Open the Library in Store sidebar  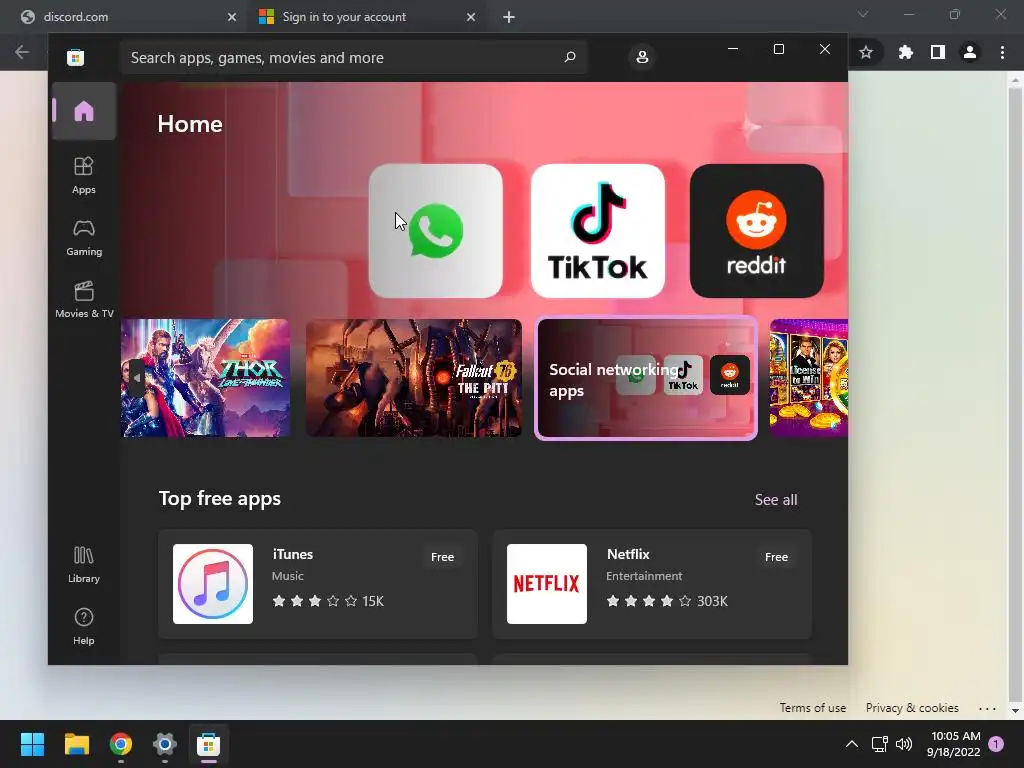tap(84, 564)
